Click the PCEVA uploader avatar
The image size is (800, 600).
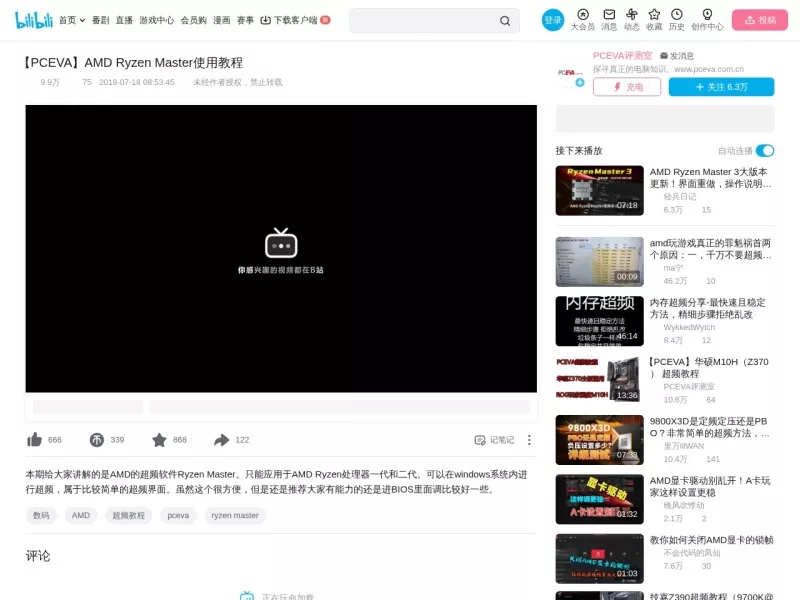pos(570,72)
